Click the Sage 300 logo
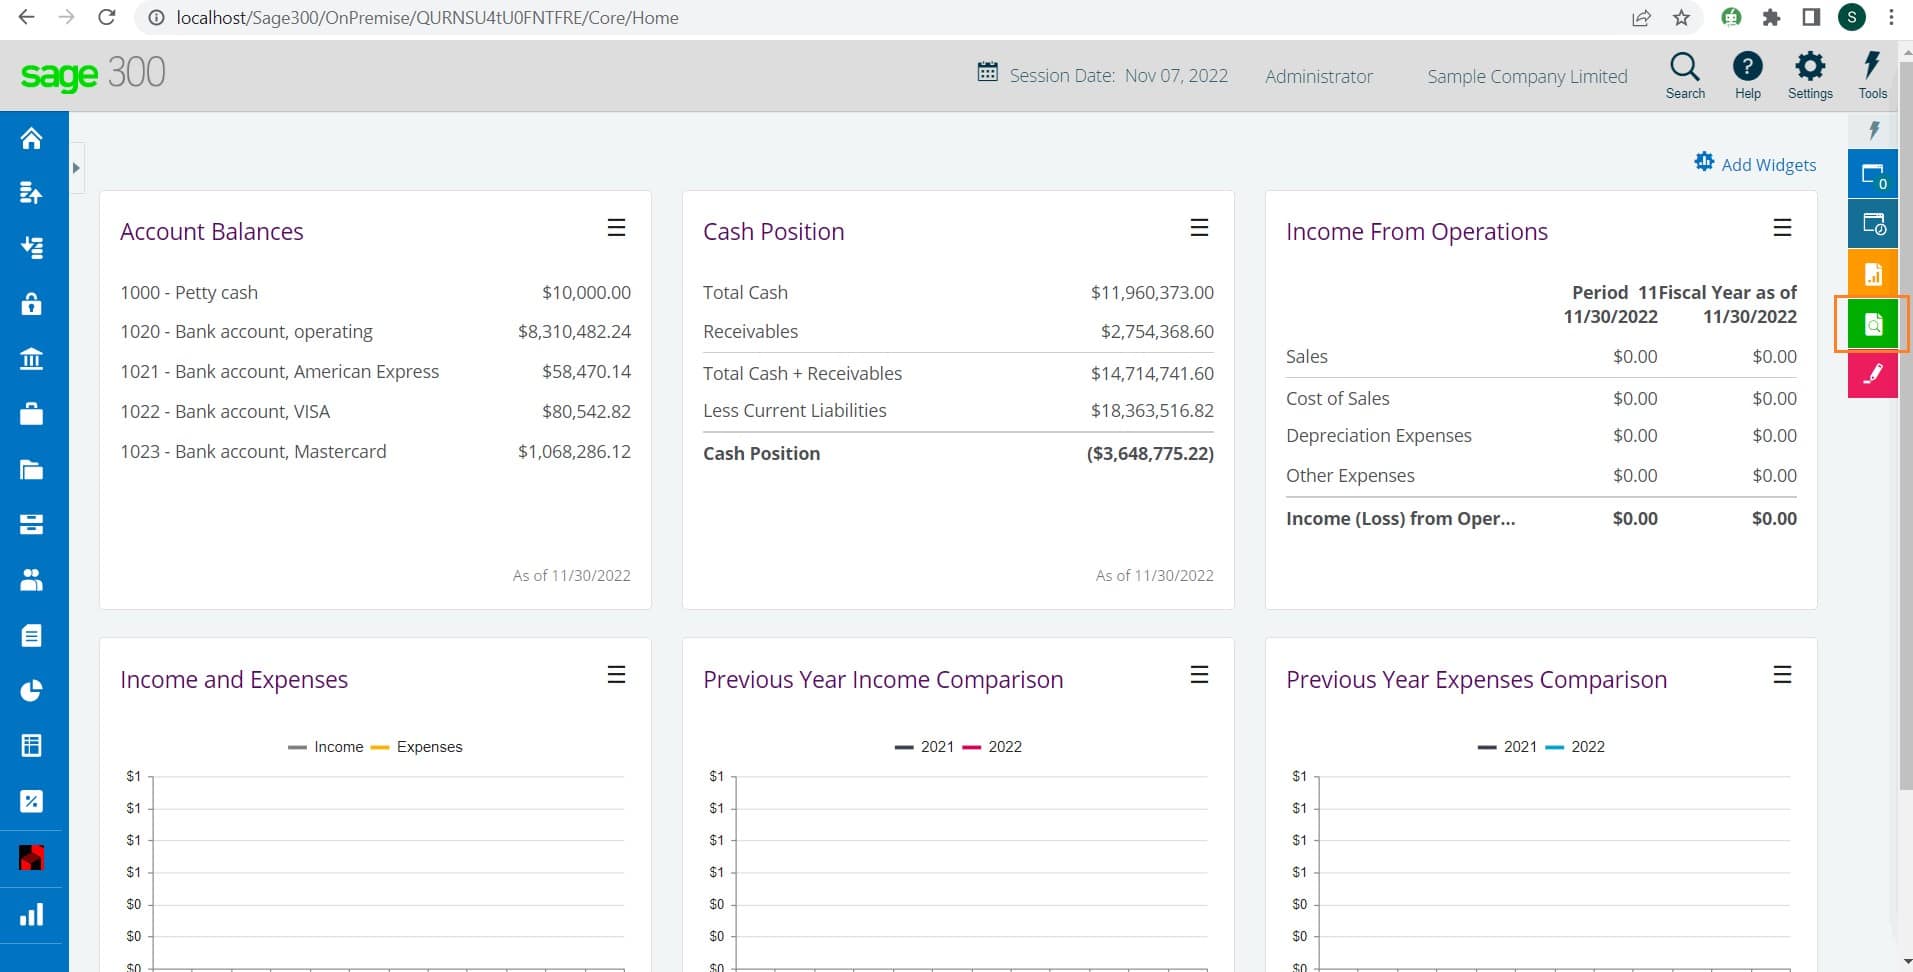 point(93,74)
